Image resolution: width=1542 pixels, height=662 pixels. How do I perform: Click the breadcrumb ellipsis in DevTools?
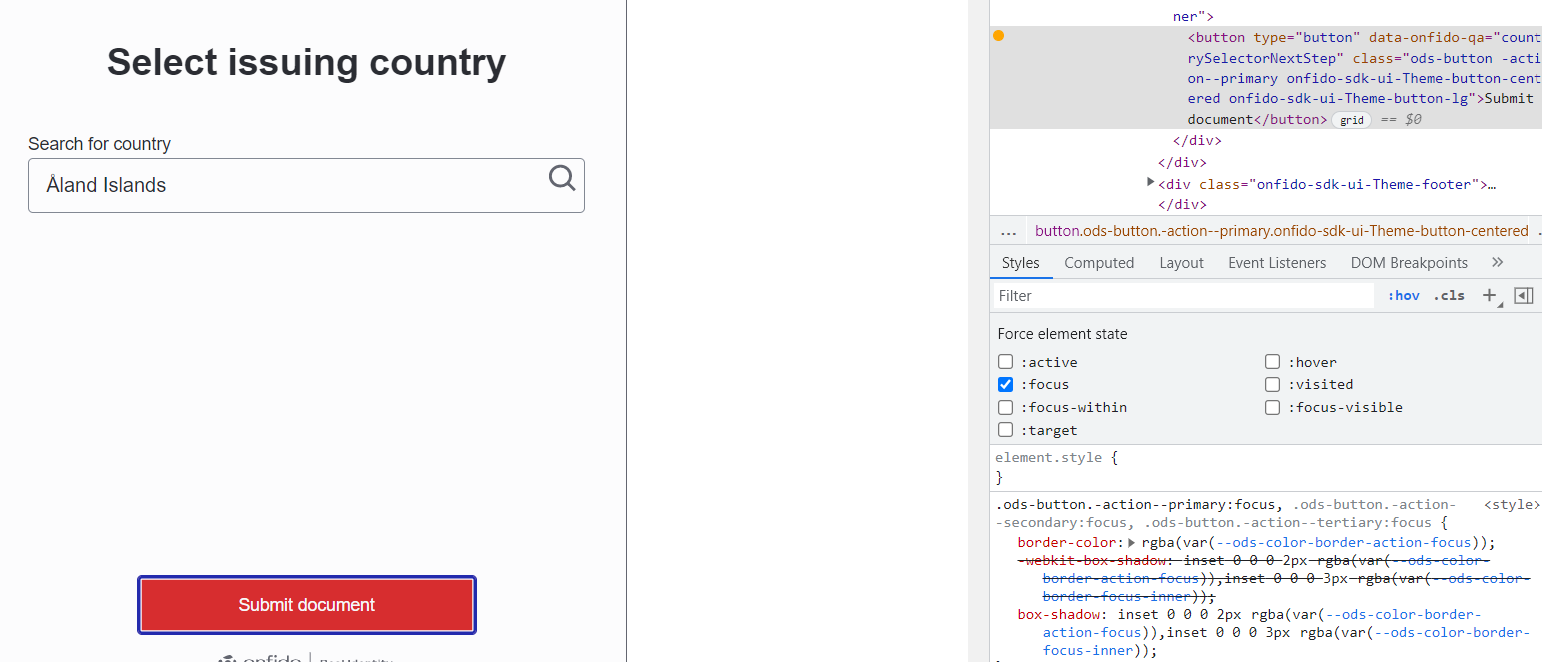coord(1008,231)
